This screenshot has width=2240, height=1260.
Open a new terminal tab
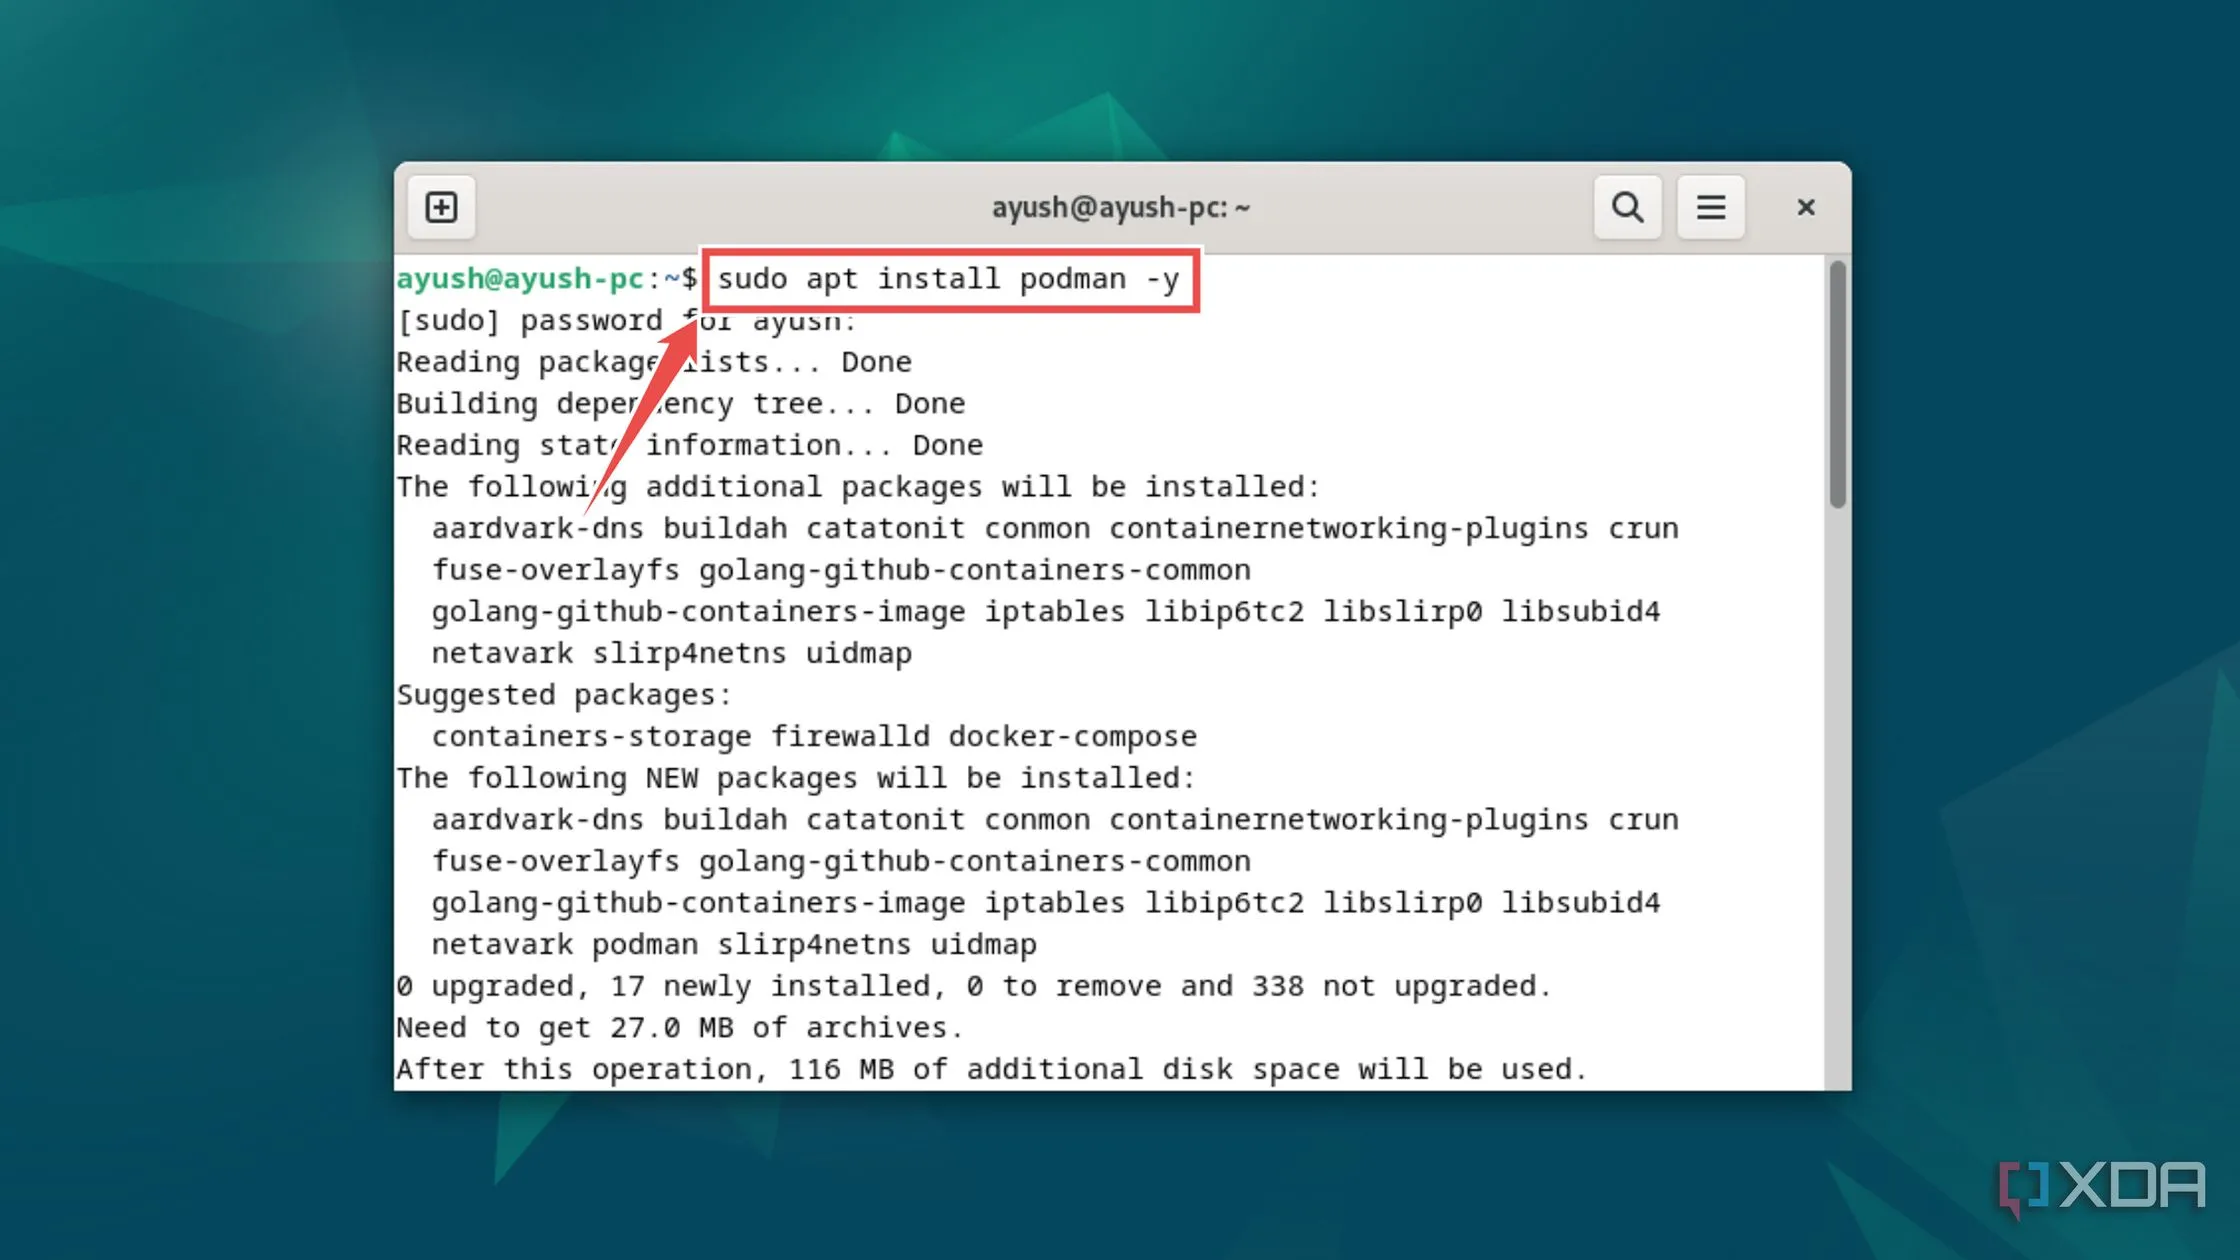coord(441,207)
